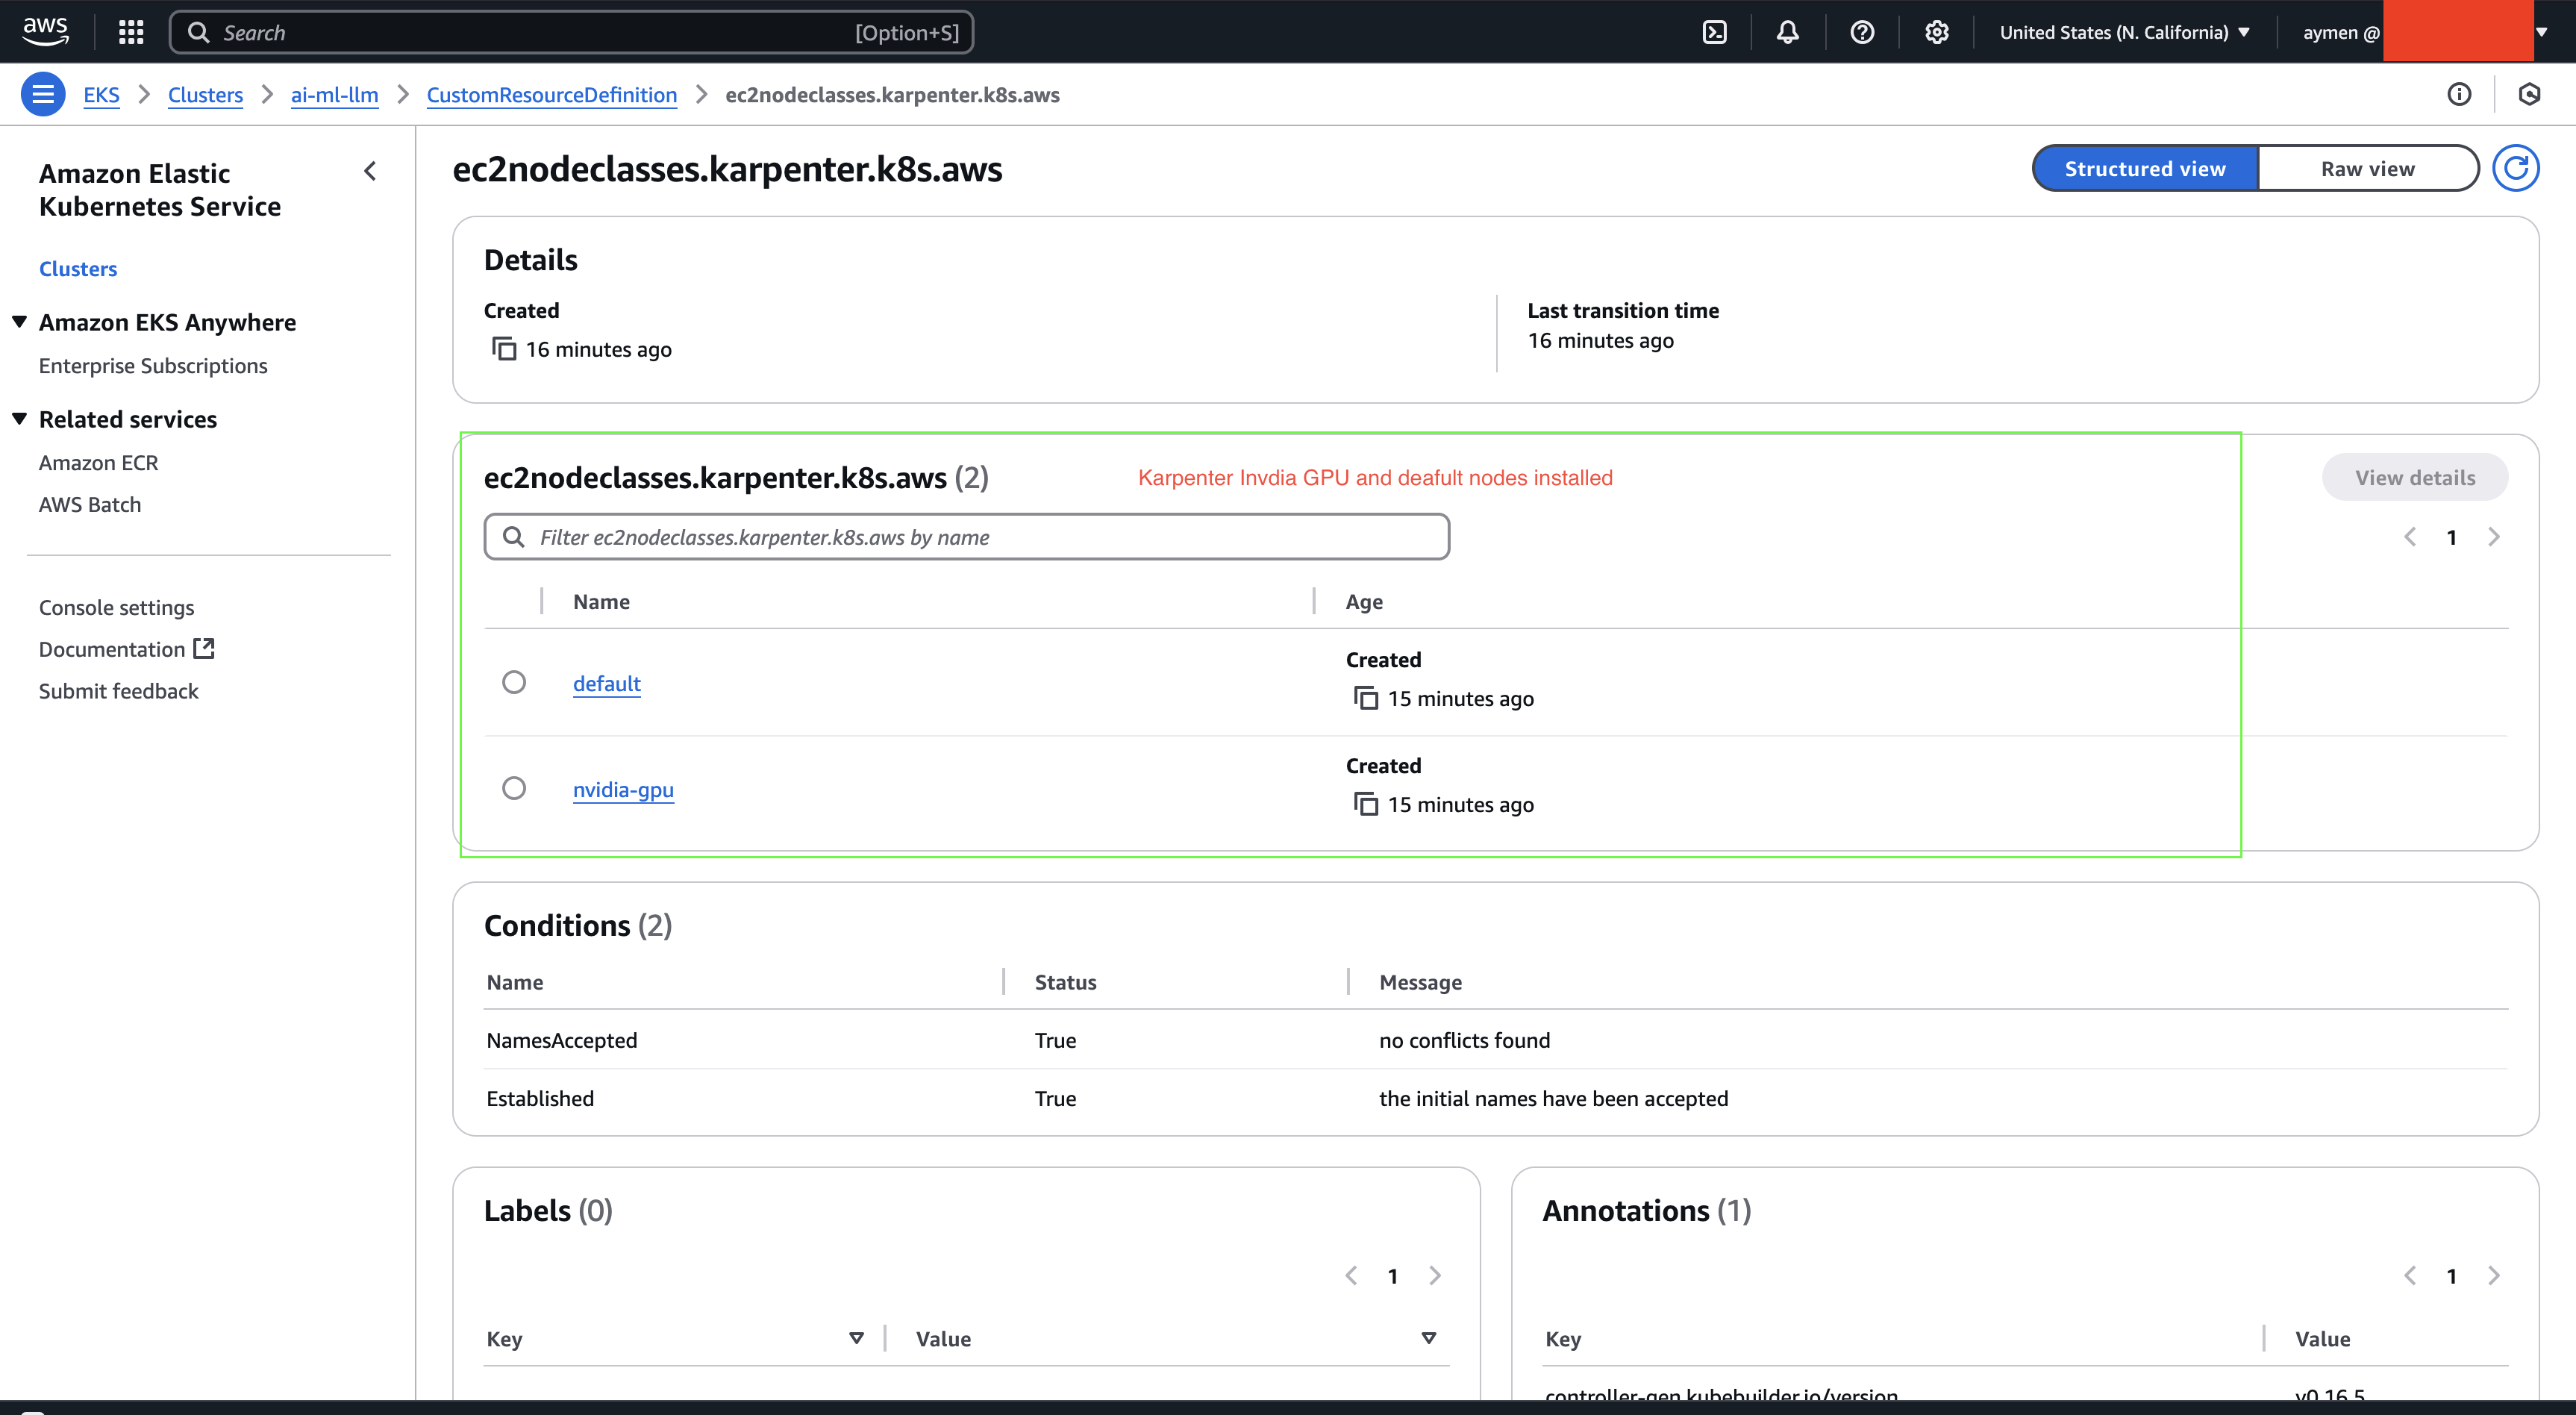Collapse the Amazon EKS Anywhere section

click(19, 322)
